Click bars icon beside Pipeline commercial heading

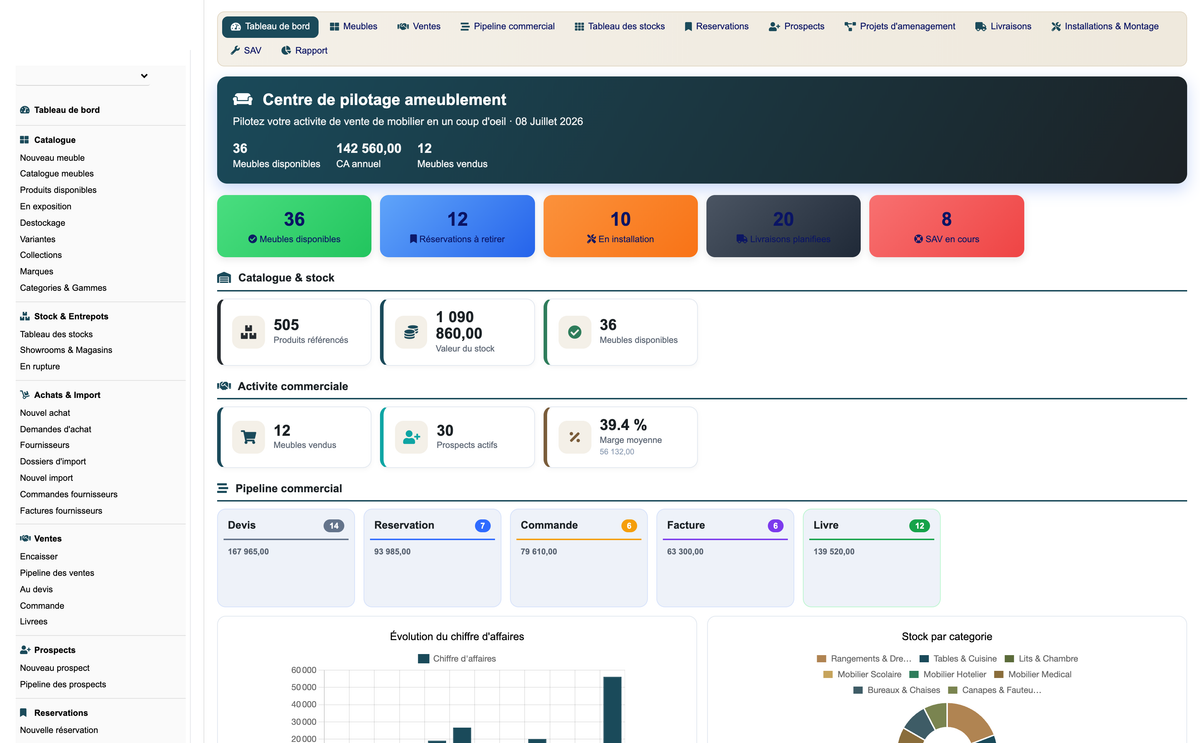223,489
